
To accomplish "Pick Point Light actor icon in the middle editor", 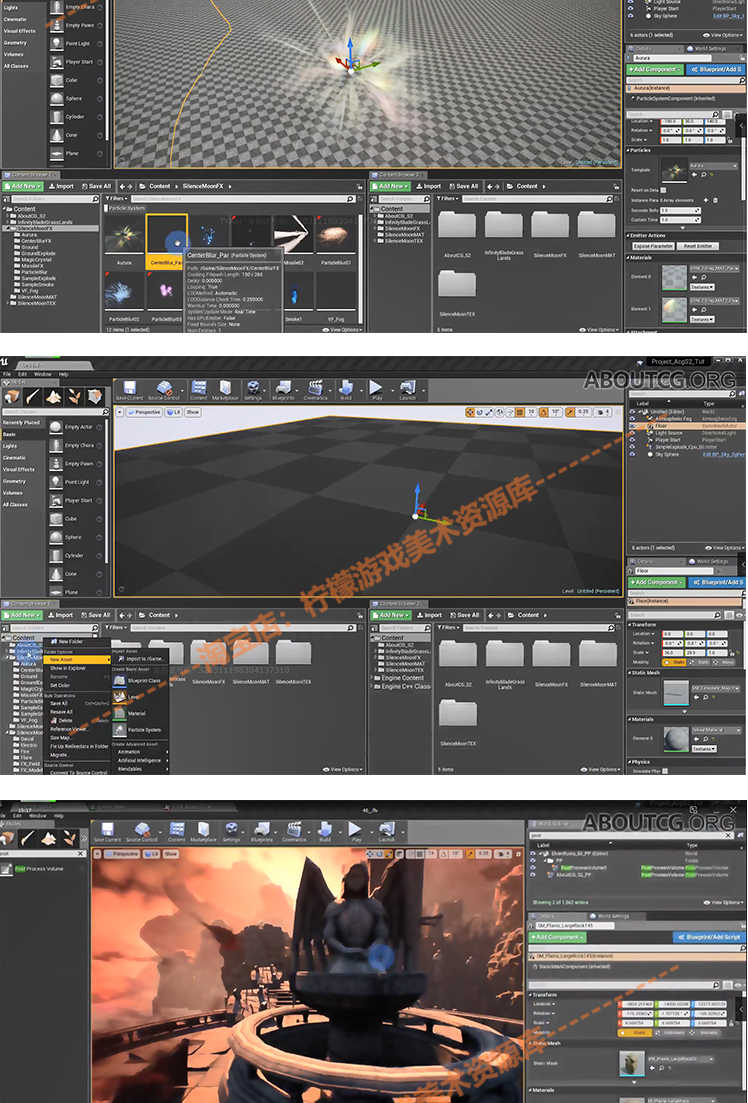I will point(56,482).
